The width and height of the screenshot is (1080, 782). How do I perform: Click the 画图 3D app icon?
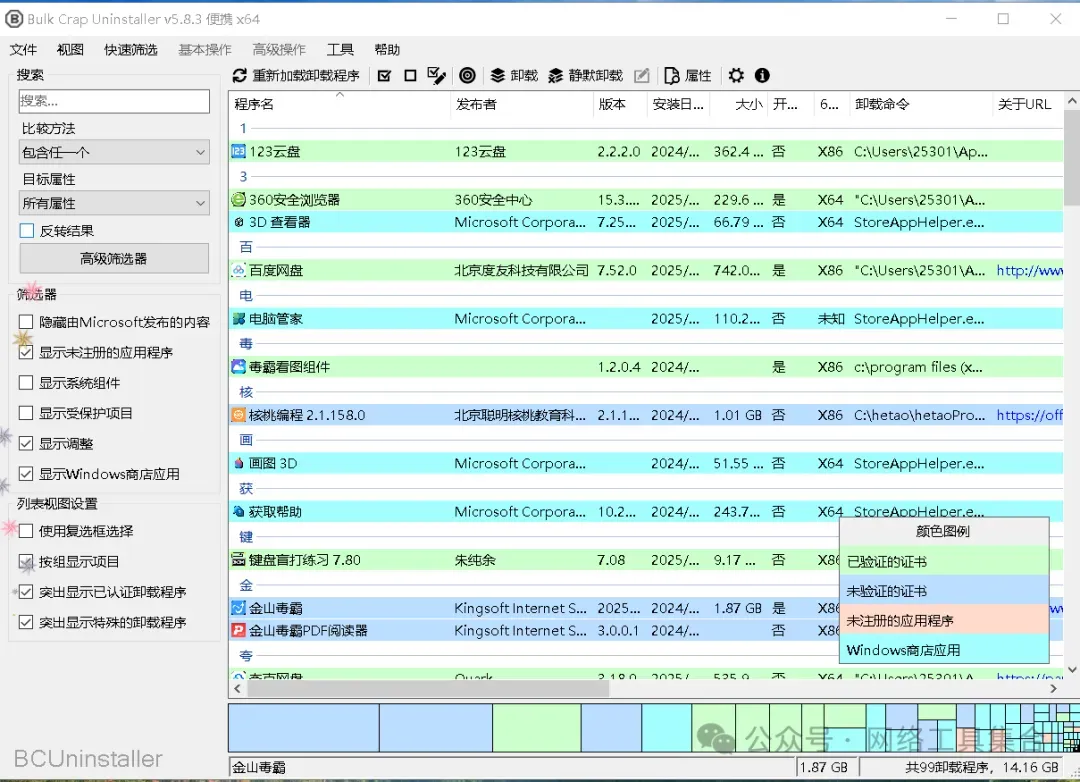pos(238,463)
